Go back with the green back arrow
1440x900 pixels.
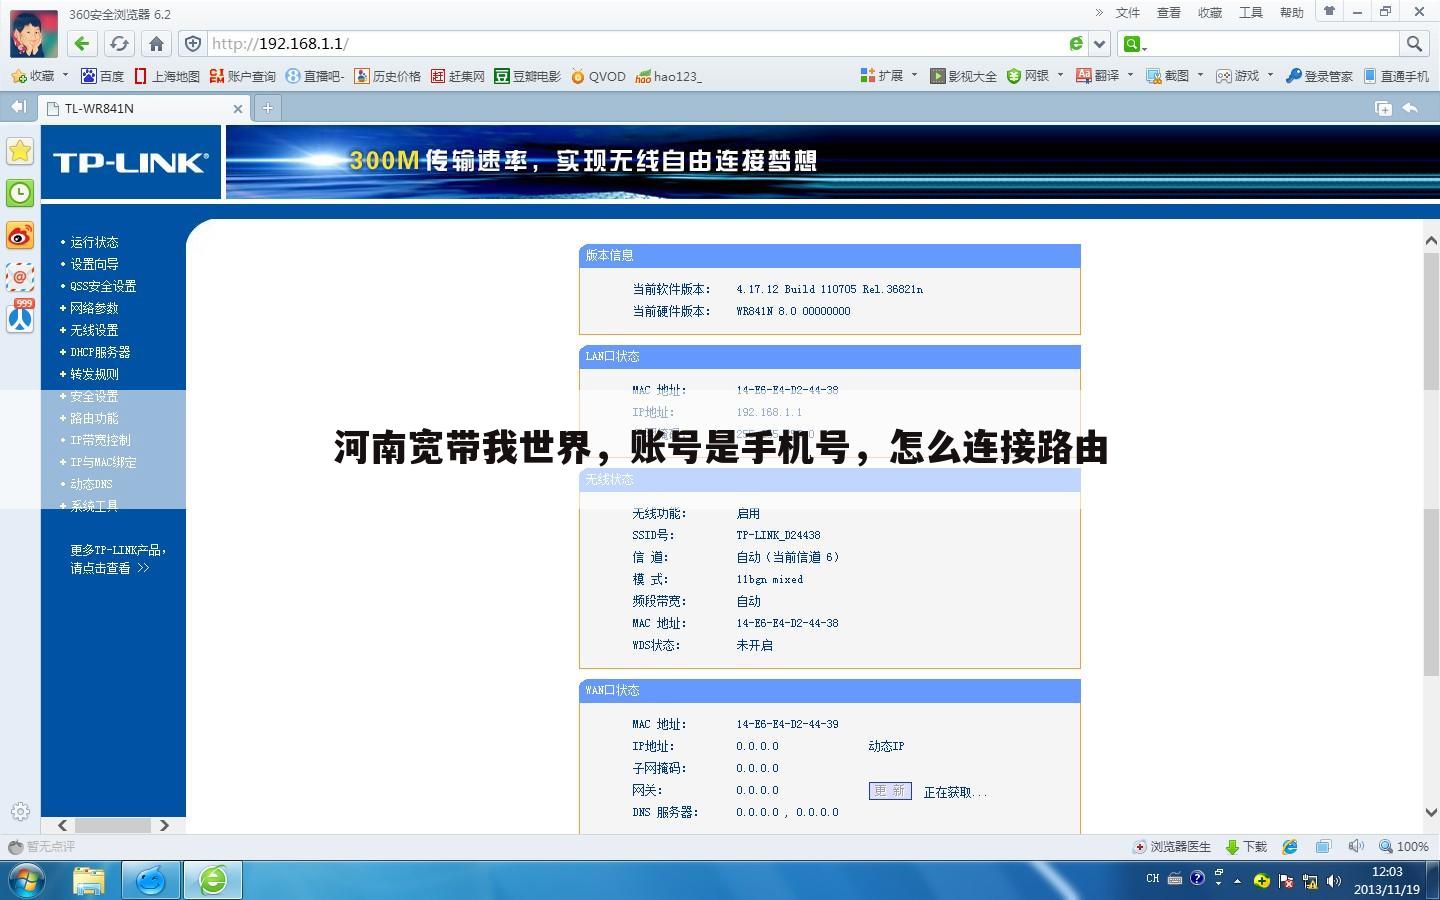pos(82,43)
